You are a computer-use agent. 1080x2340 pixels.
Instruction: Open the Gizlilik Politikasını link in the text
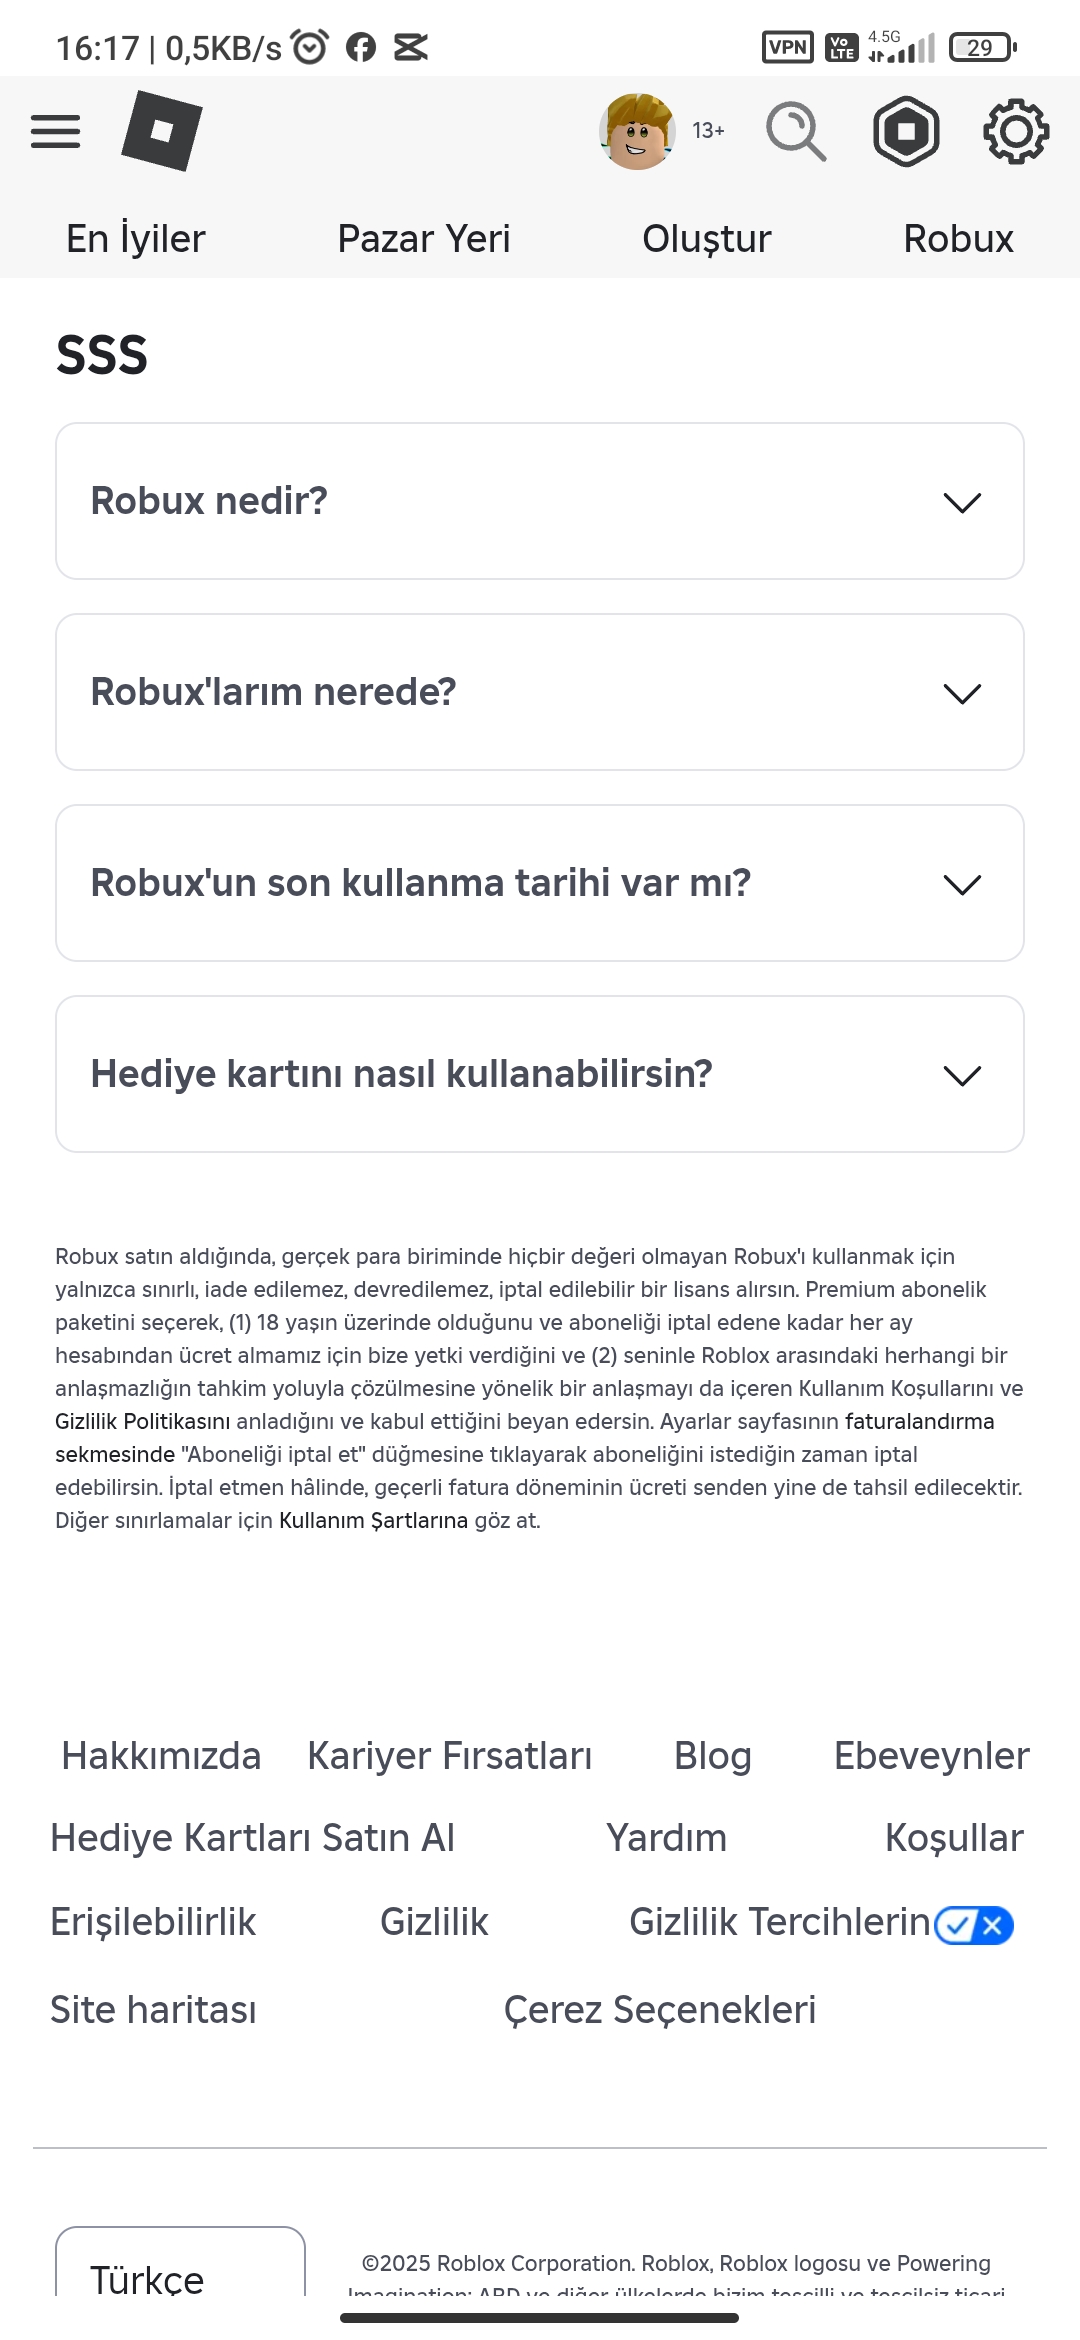coord(142,1421)
